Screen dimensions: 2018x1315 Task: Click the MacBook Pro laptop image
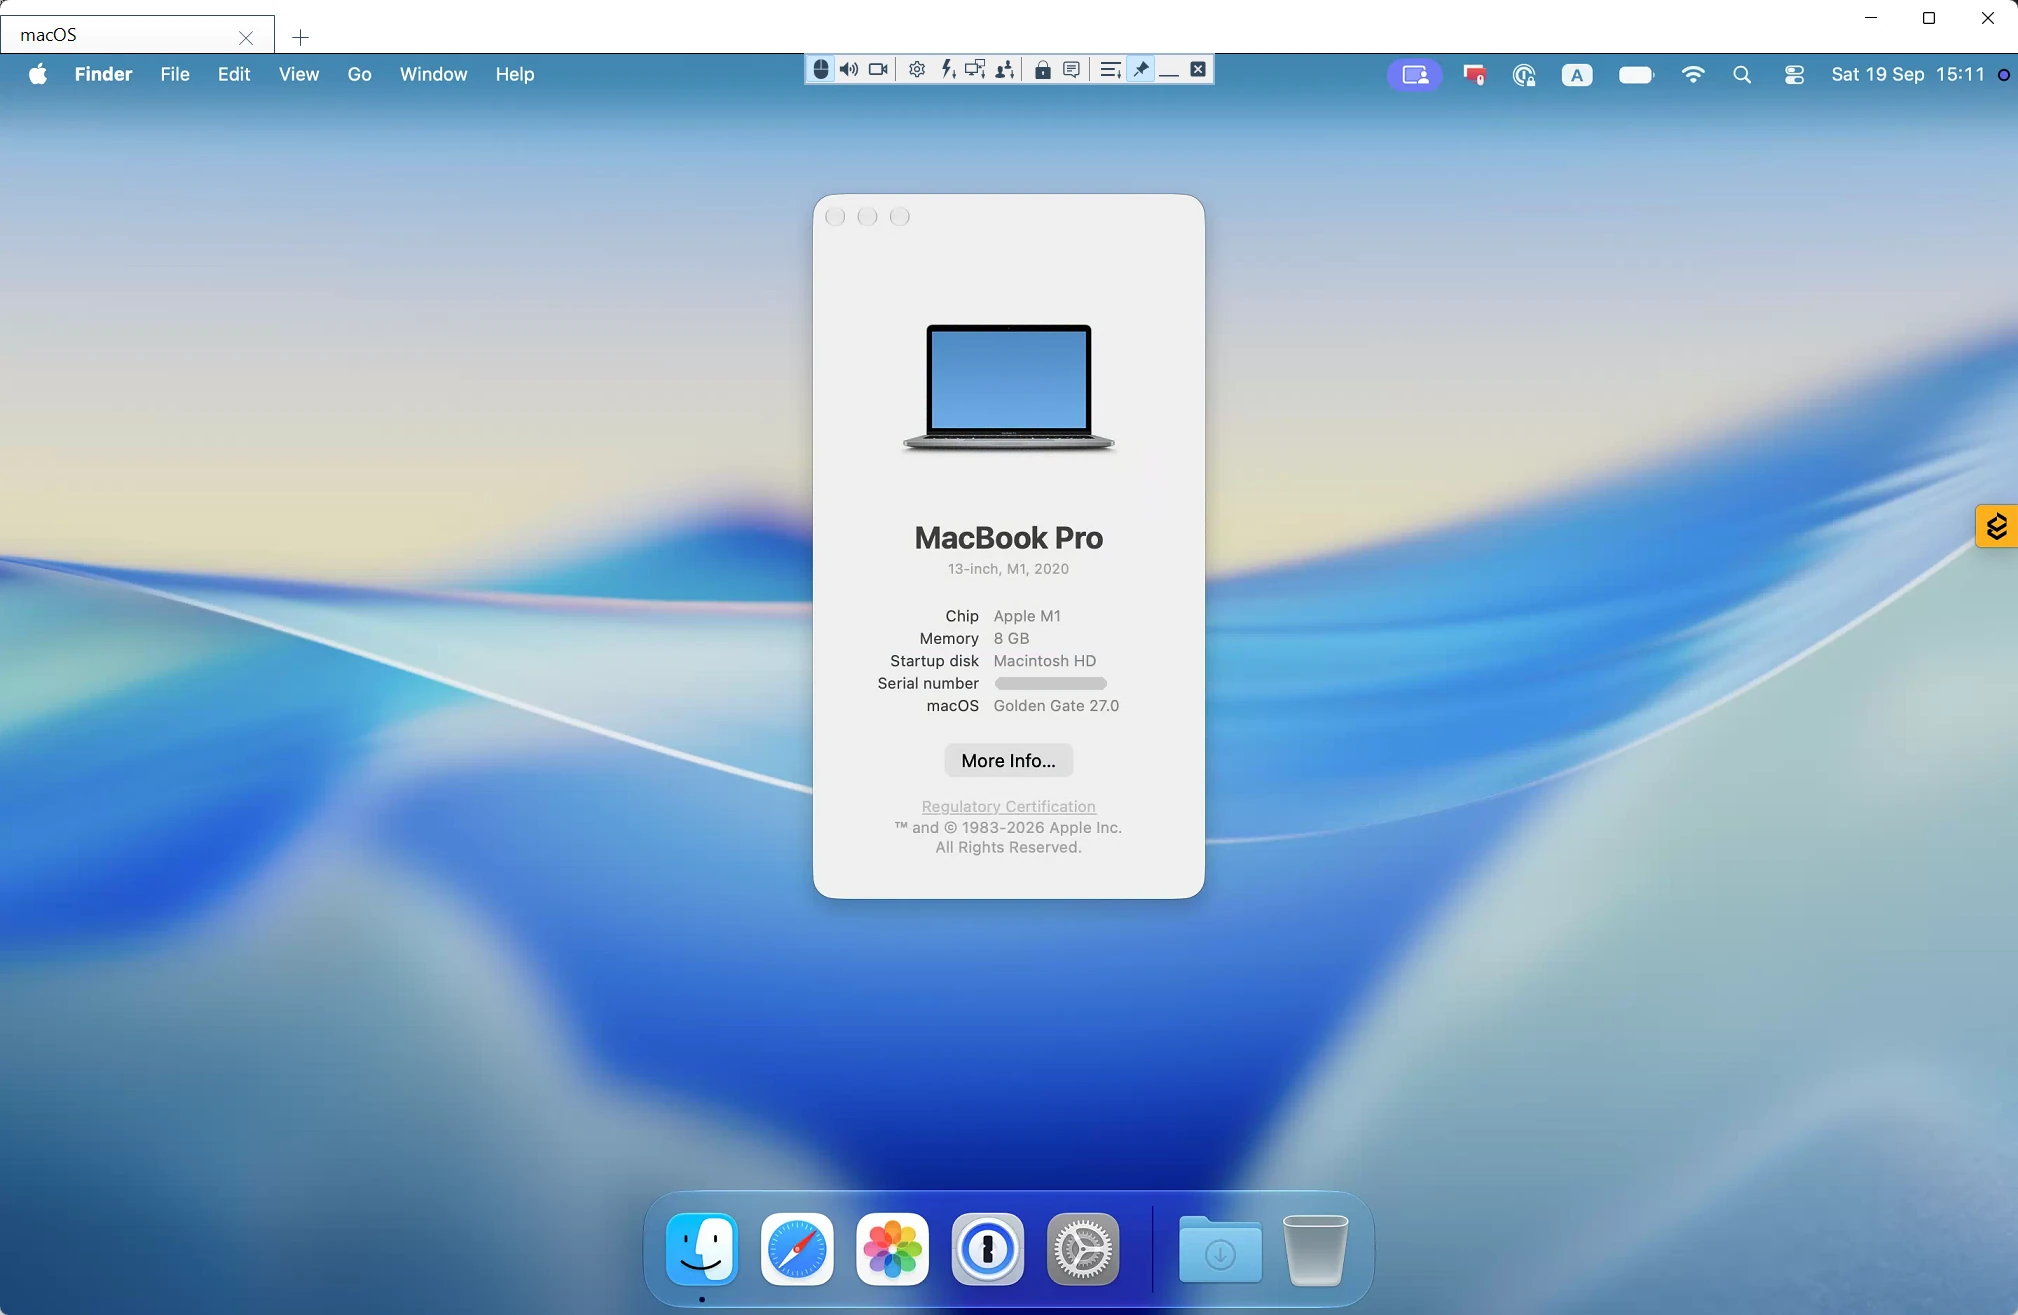pos(1008,388)
